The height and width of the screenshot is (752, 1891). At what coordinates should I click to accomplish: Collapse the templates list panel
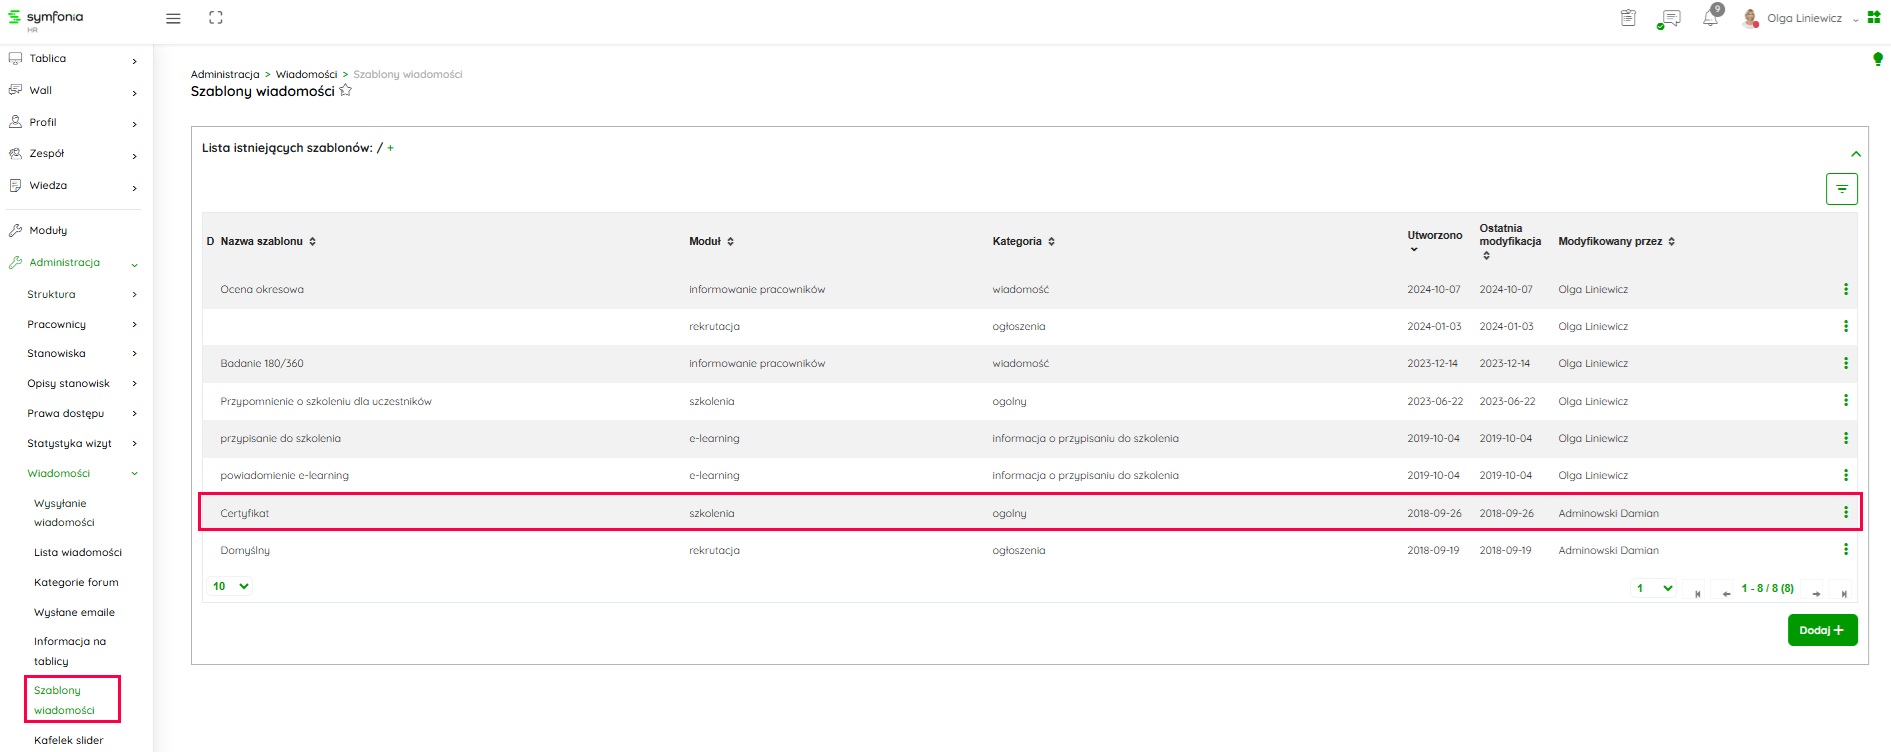tap(1855, 154)
